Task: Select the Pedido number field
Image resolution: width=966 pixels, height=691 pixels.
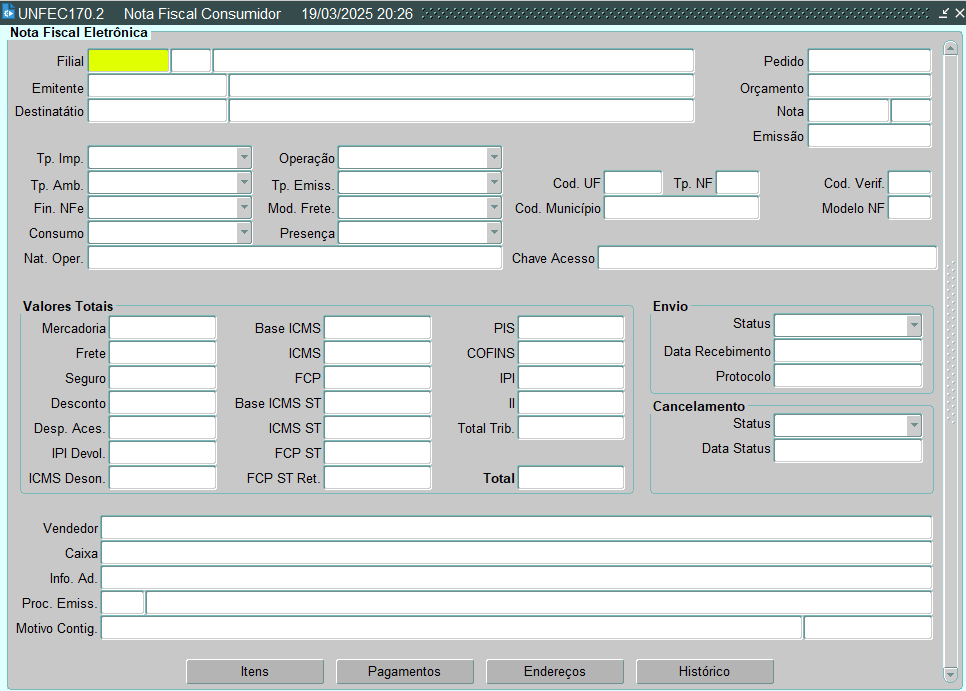Action: click(x=869, y=61)
